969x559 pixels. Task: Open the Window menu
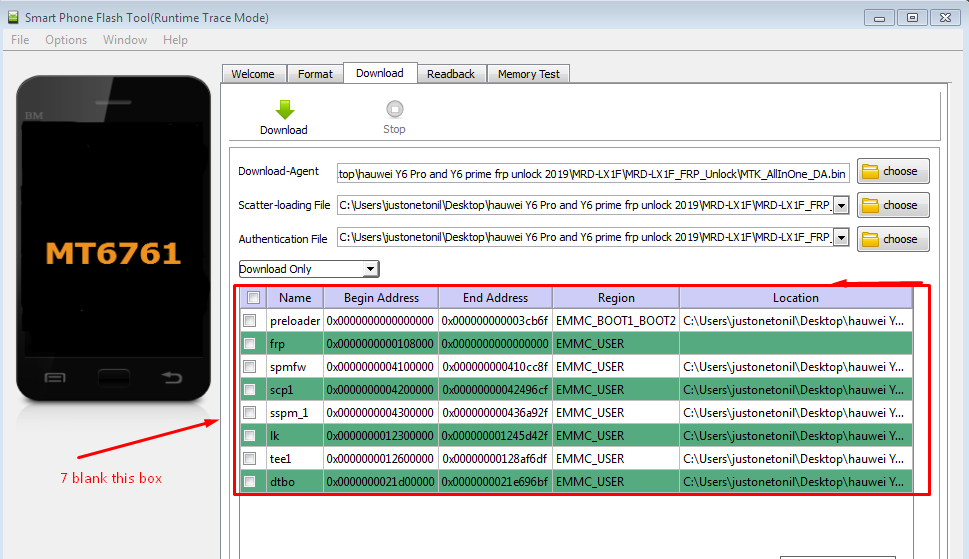125,40
